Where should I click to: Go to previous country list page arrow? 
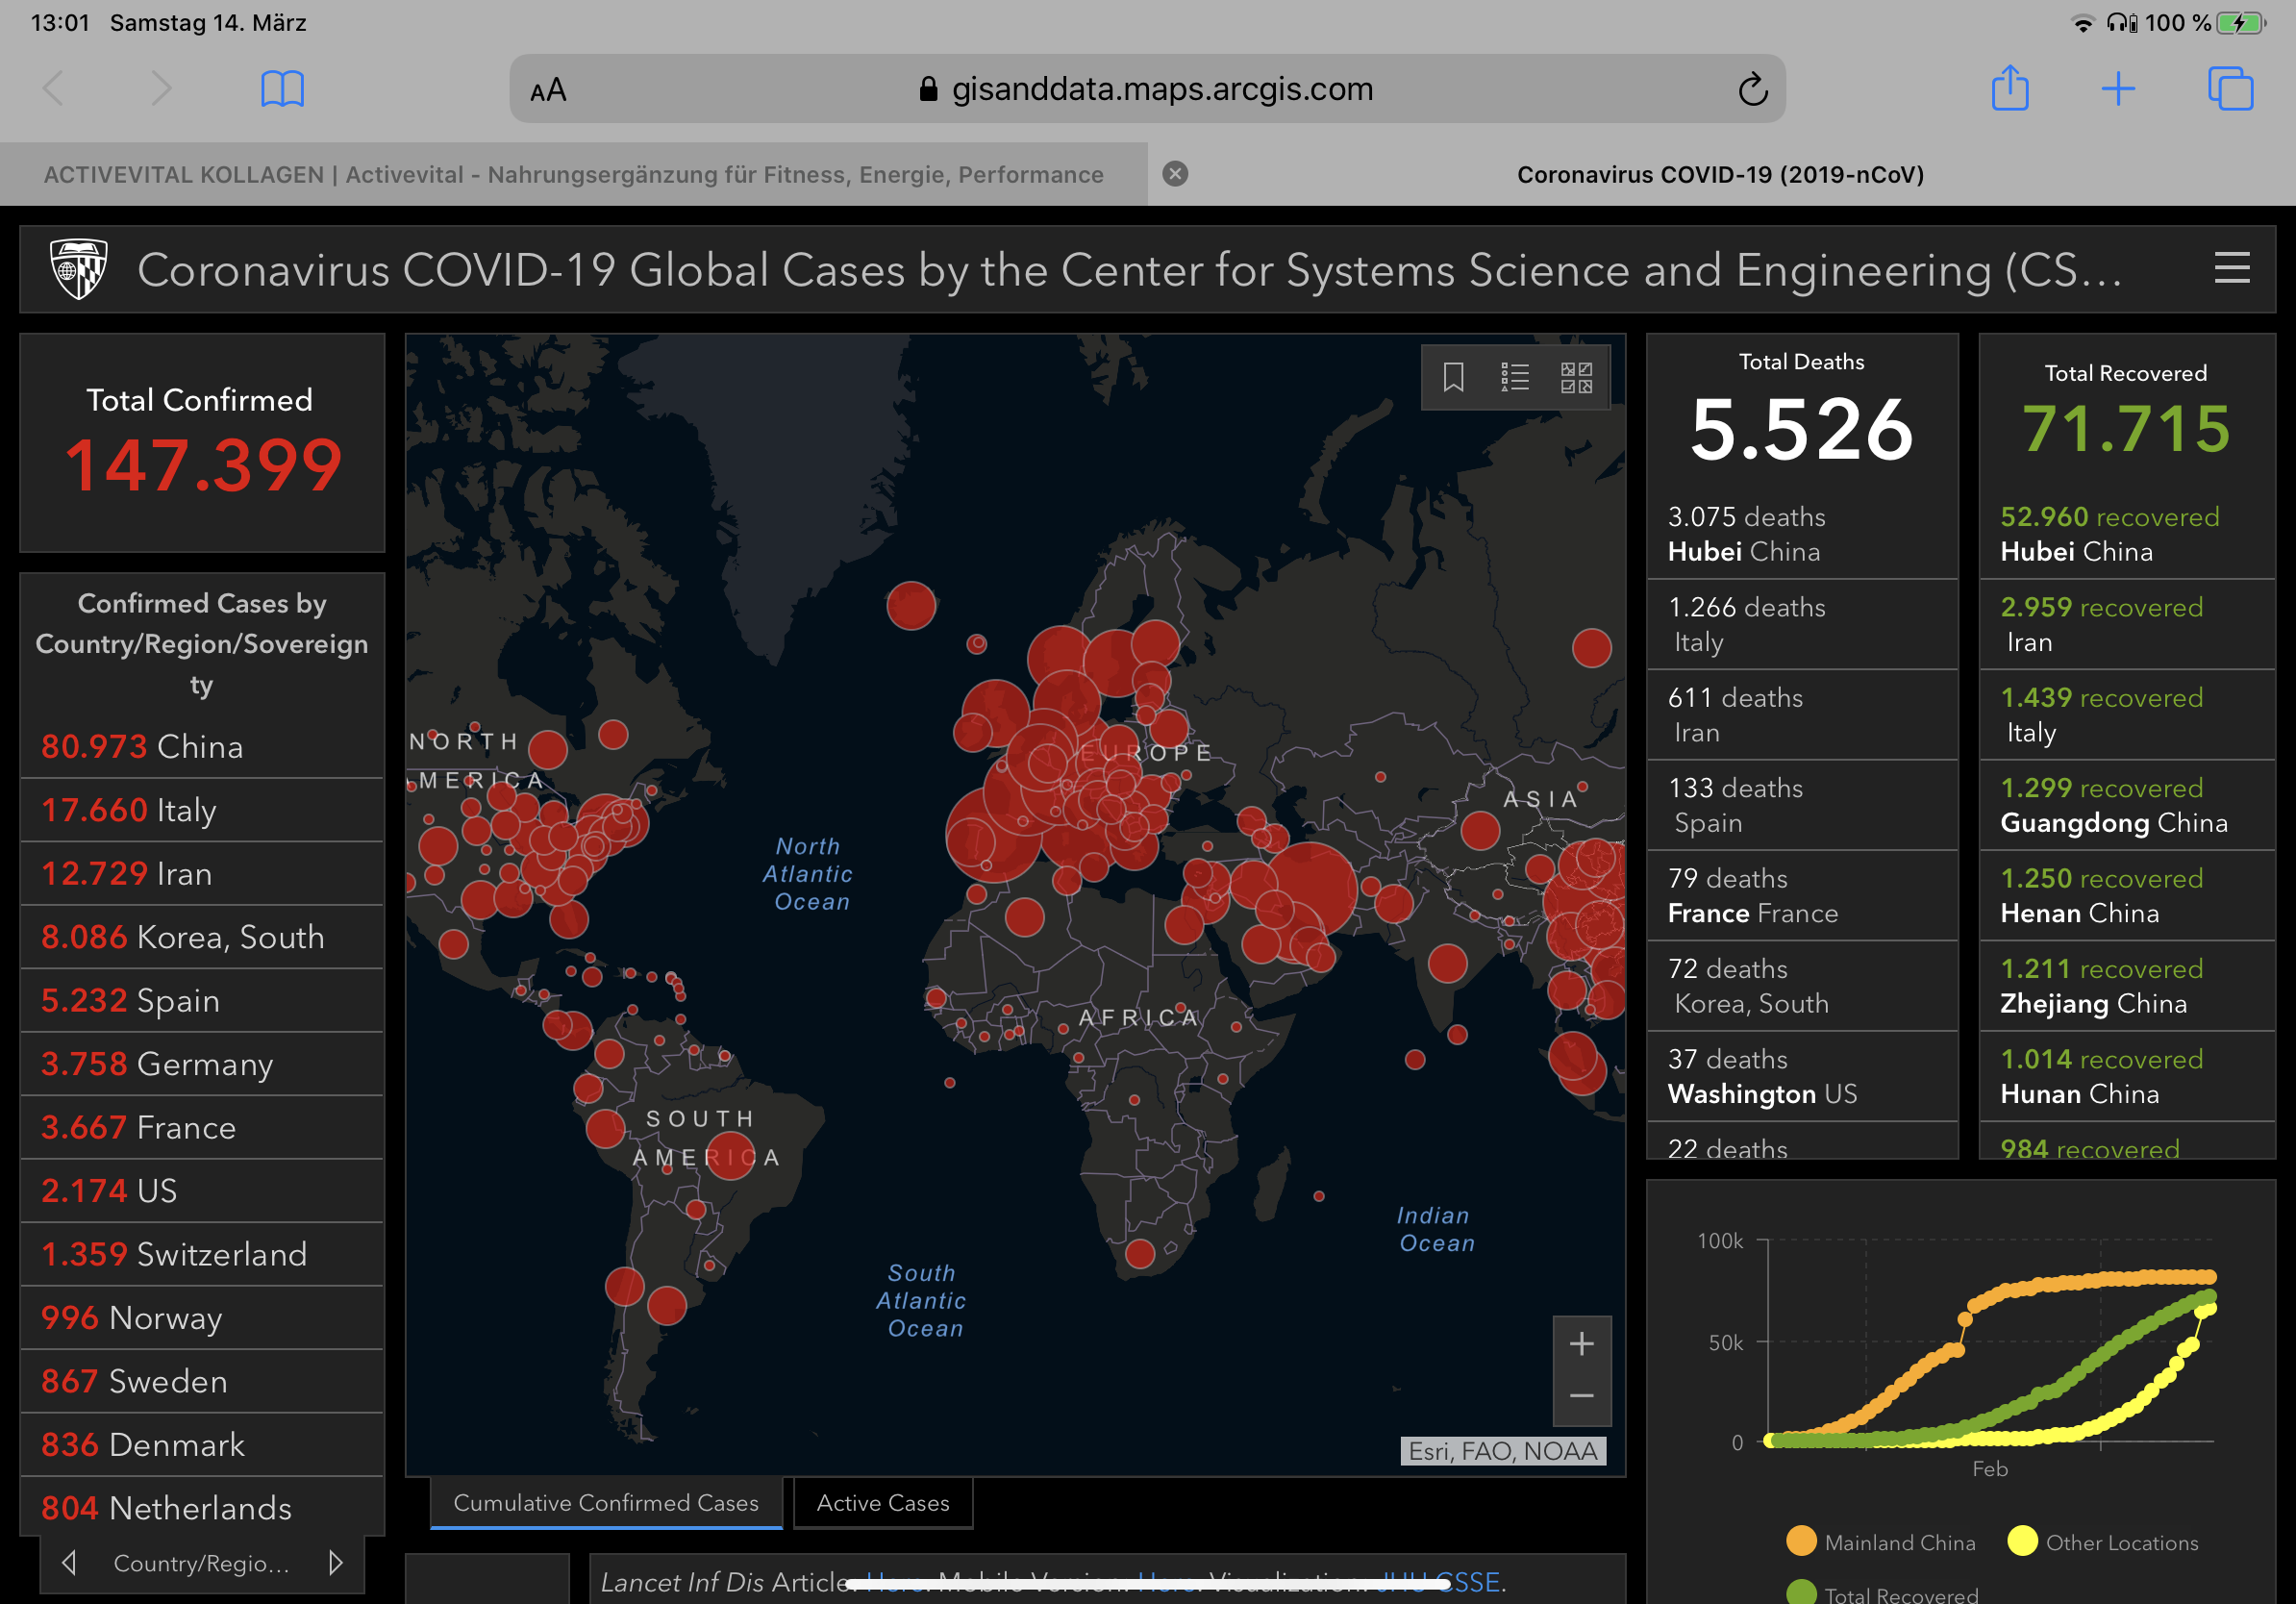69,1562
